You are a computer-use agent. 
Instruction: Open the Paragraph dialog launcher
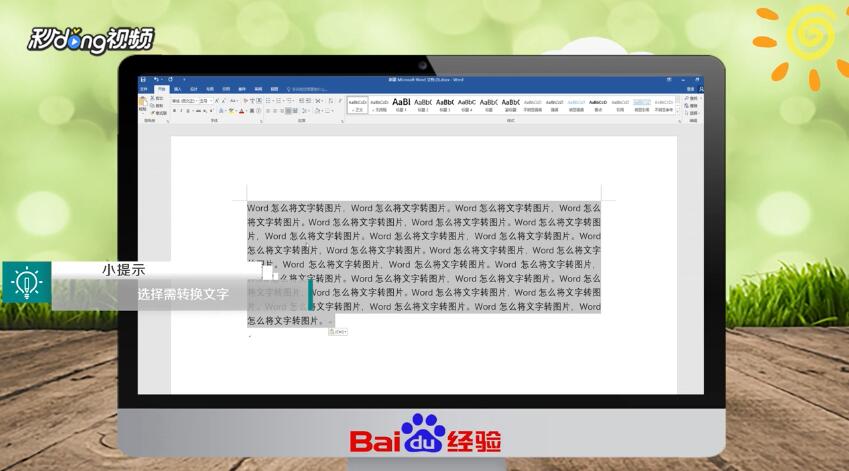point(342,121)
